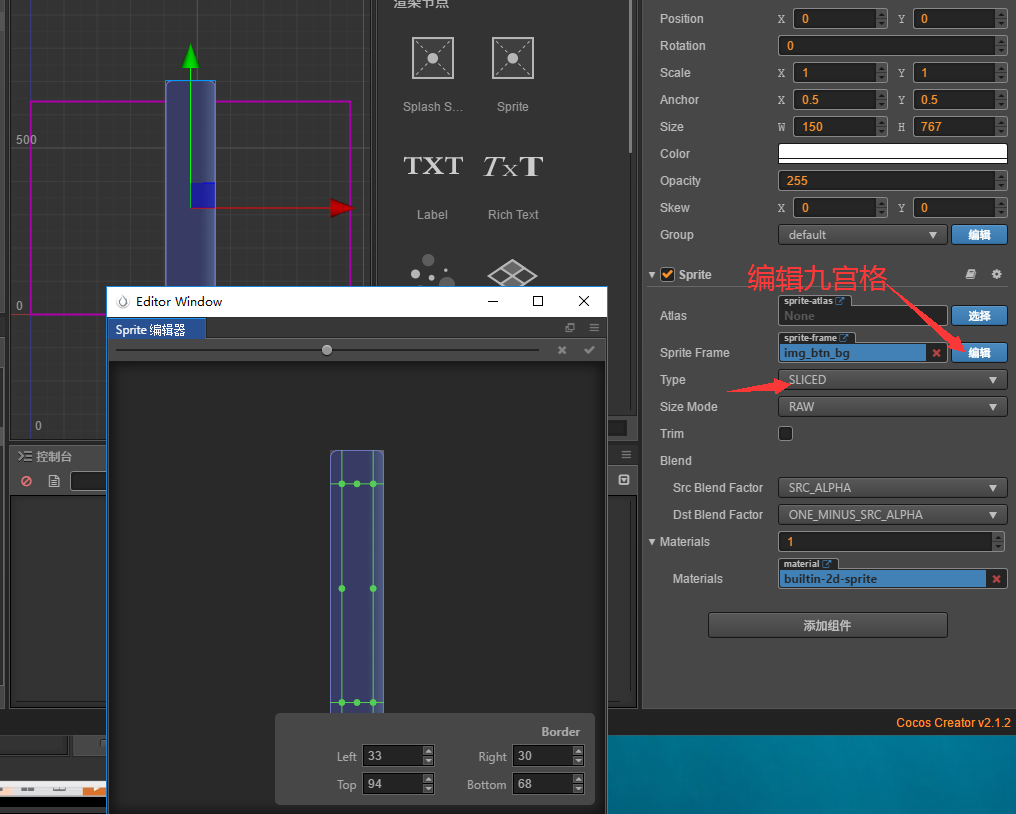The image size is (1016, 814).
Task: Open the Type dropdown set to SLICED
Action: (892, 379)
